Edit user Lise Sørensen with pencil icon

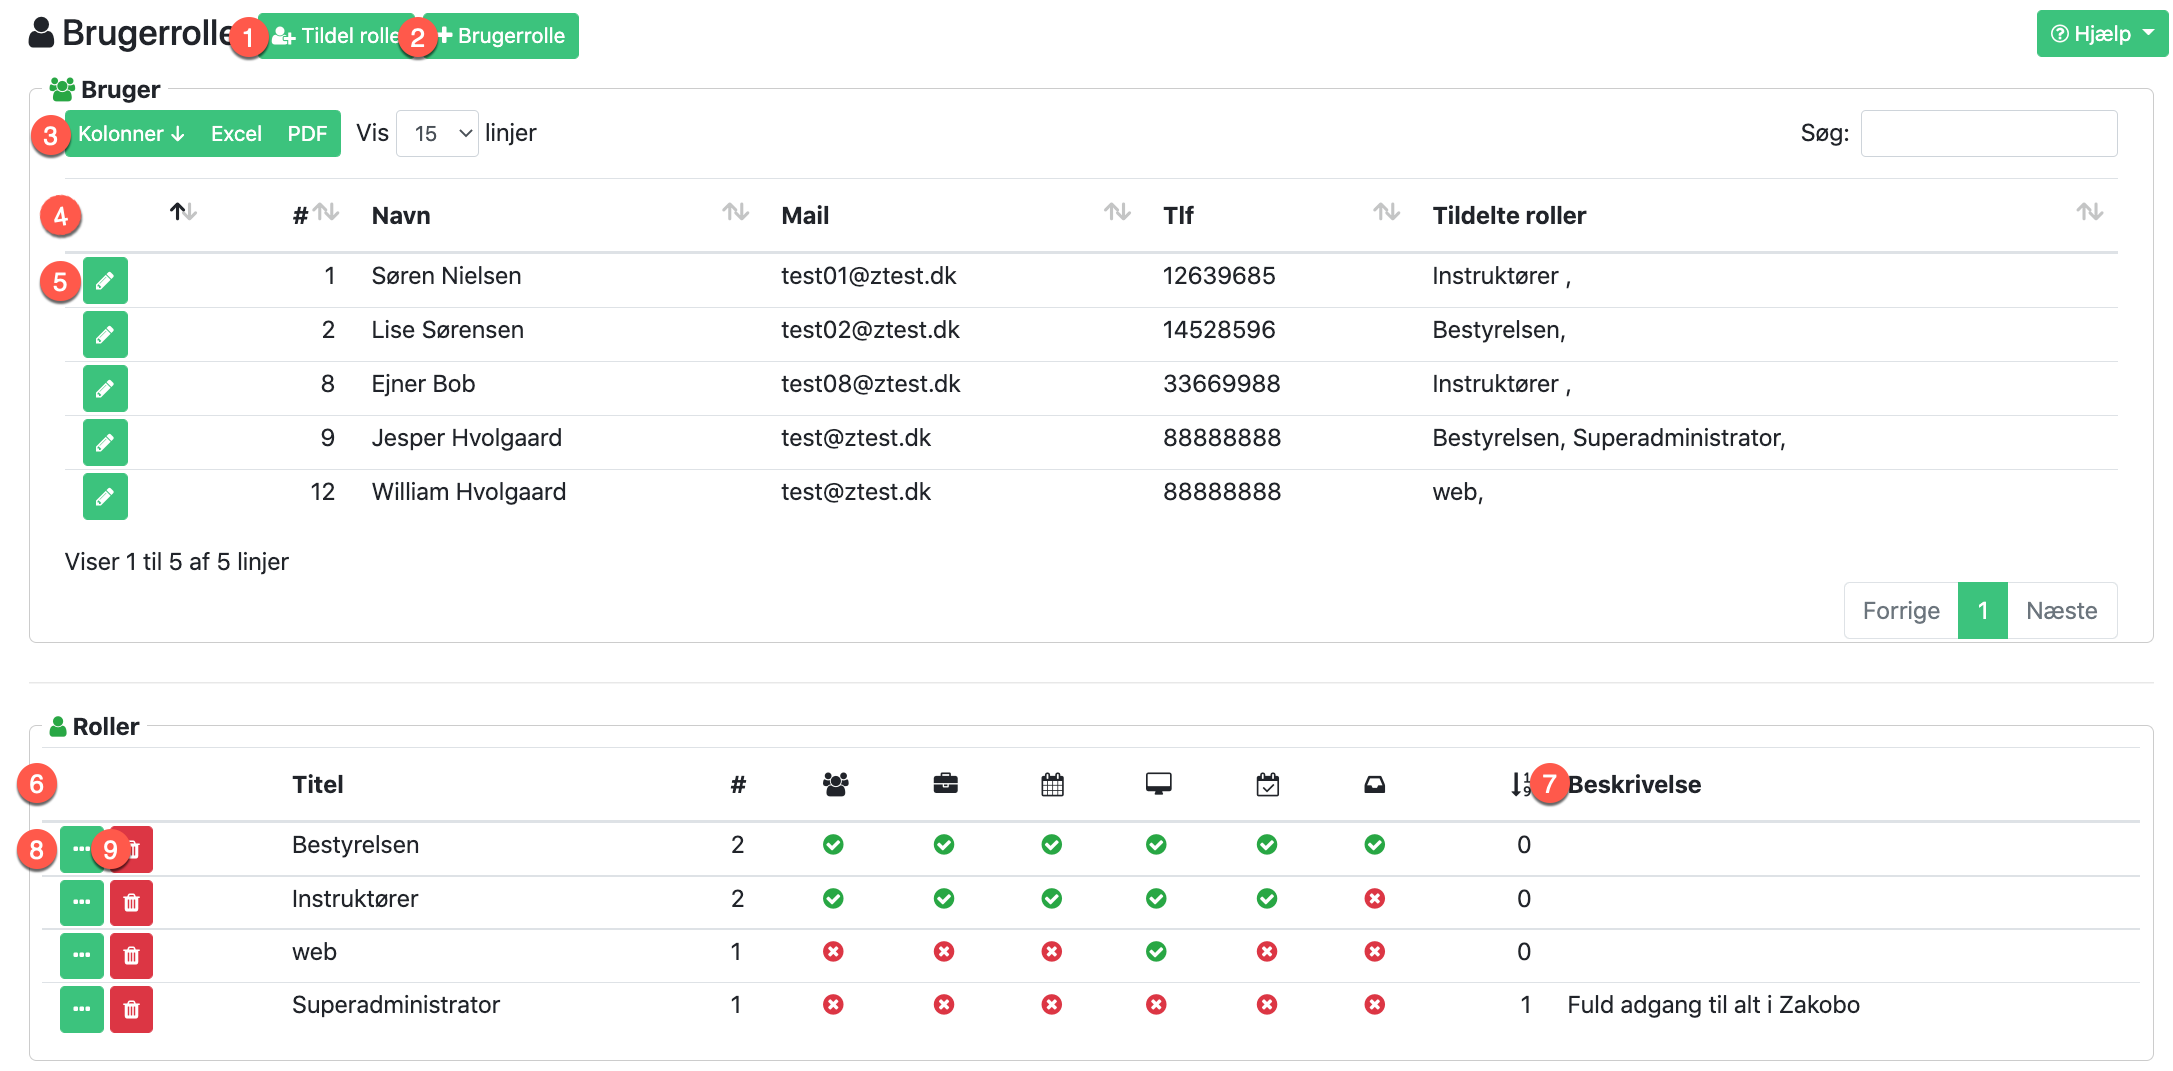(105, 334)
